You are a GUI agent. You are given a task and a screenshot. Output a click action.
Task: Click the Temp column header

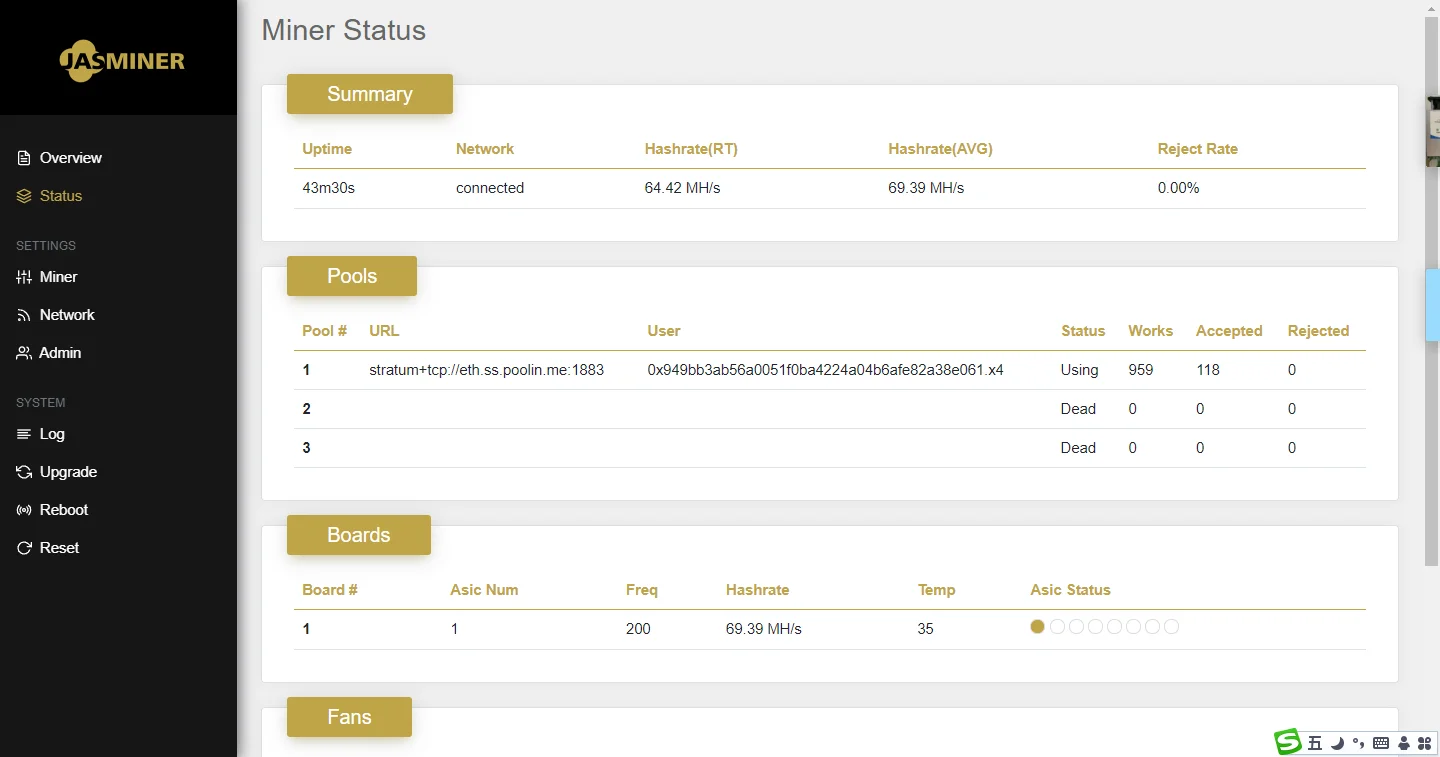(937, 590)
